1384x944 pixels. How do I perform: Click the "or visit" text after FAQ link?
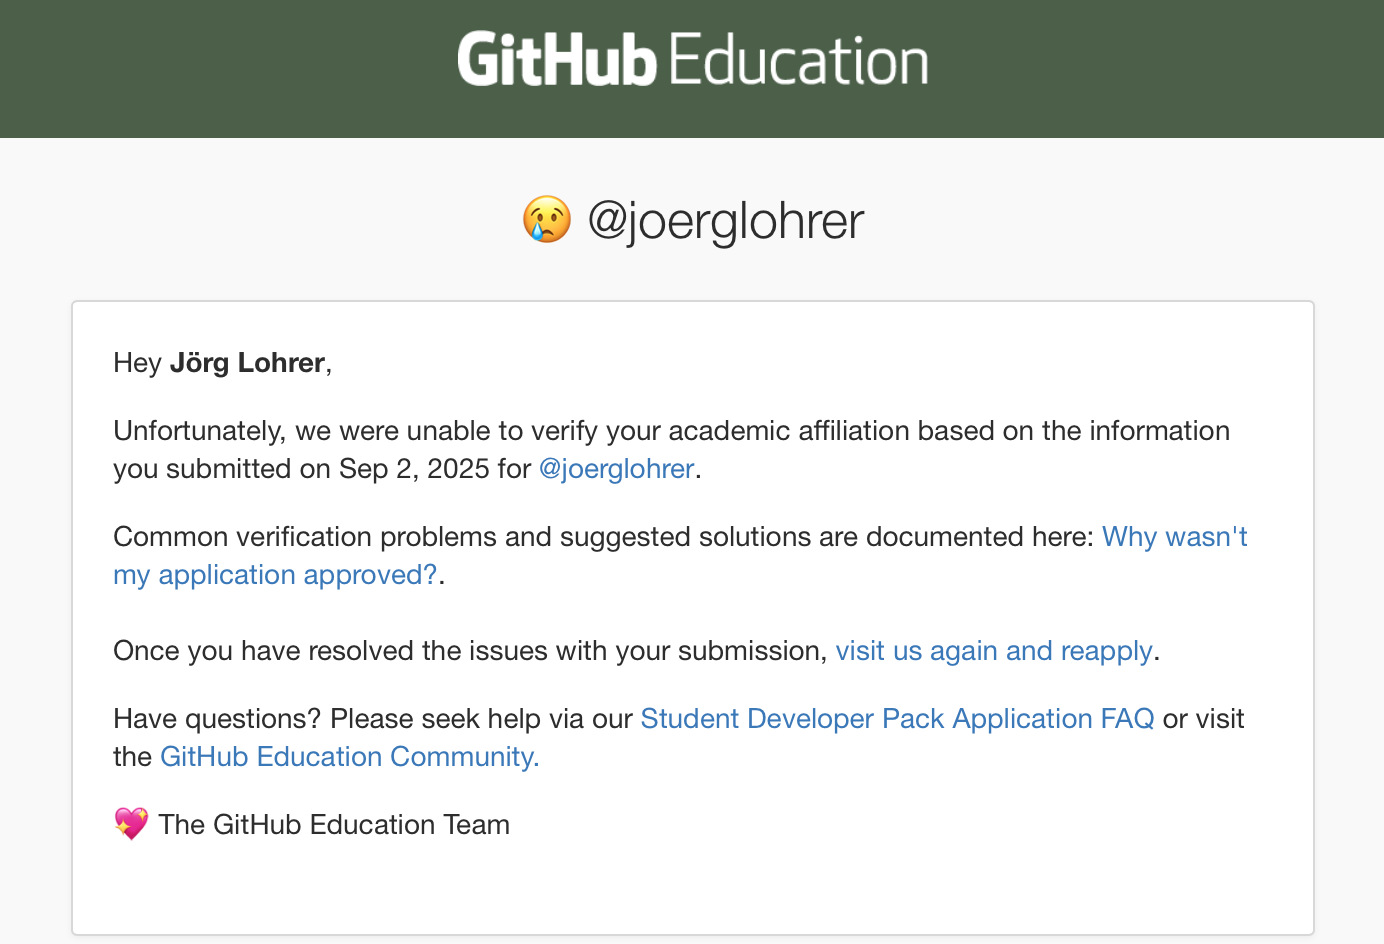pos(1203,719)
